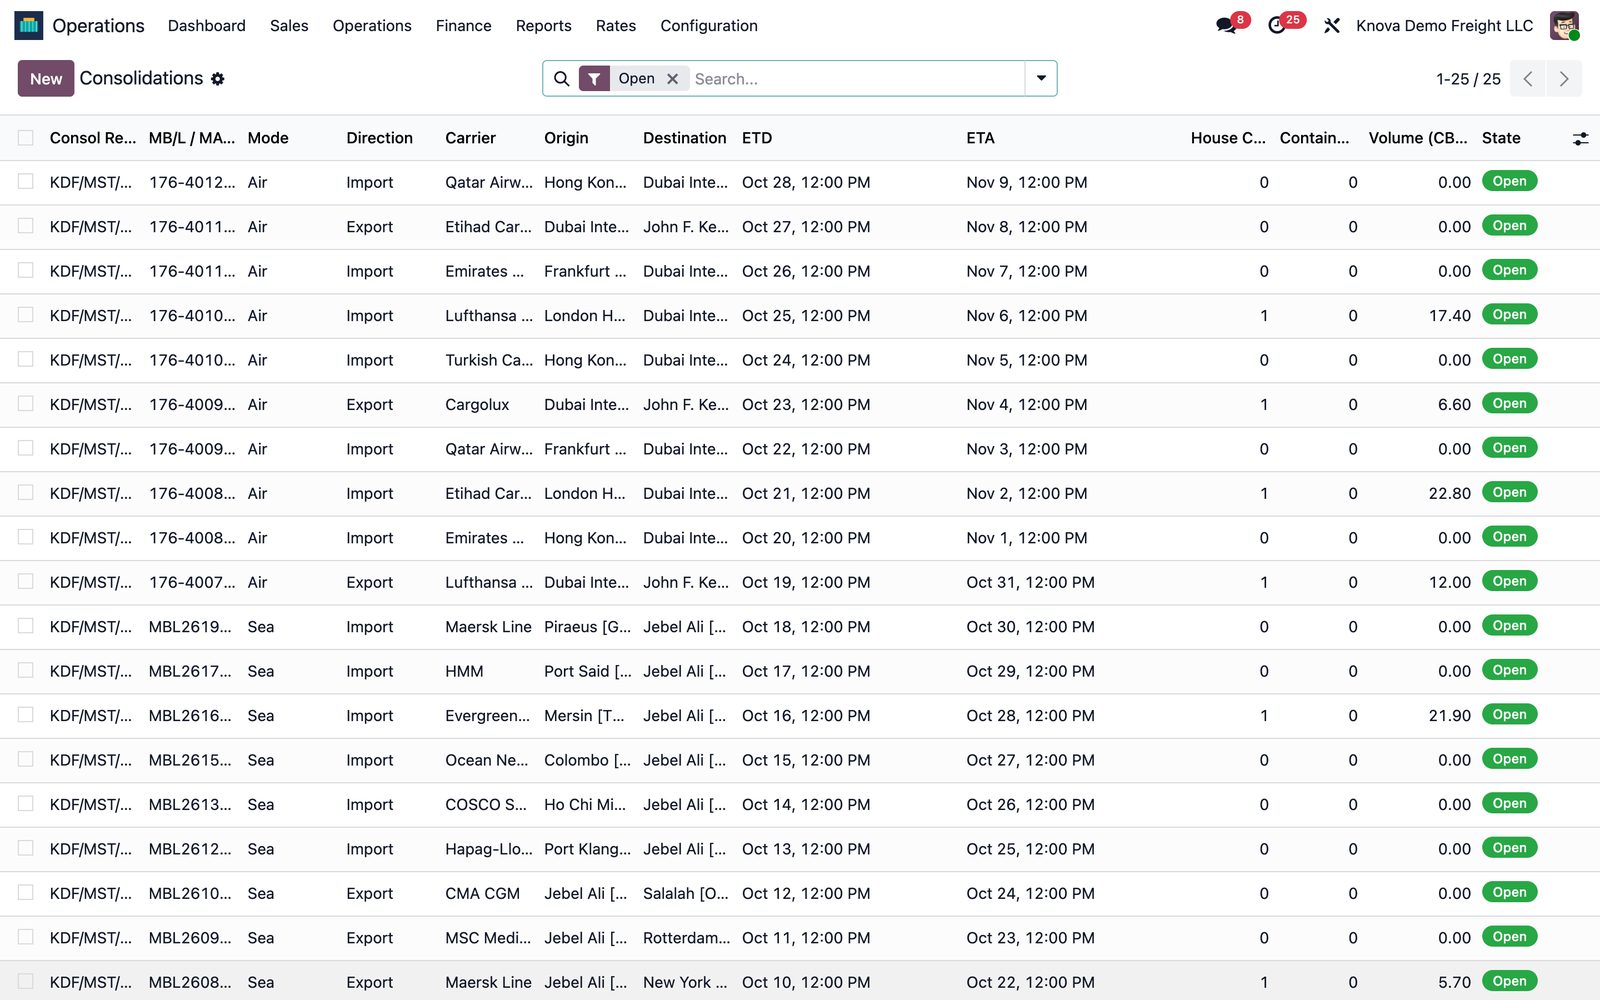Select the HMM row checkbox

(26, 671)
